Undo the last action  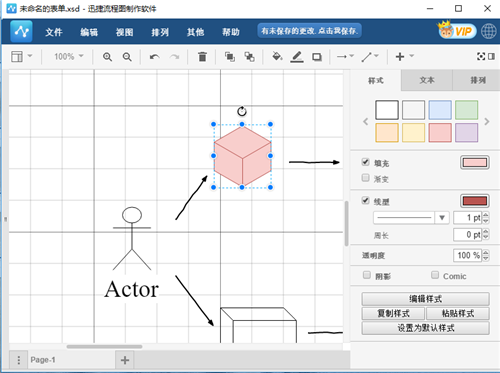tap(154, 57)
